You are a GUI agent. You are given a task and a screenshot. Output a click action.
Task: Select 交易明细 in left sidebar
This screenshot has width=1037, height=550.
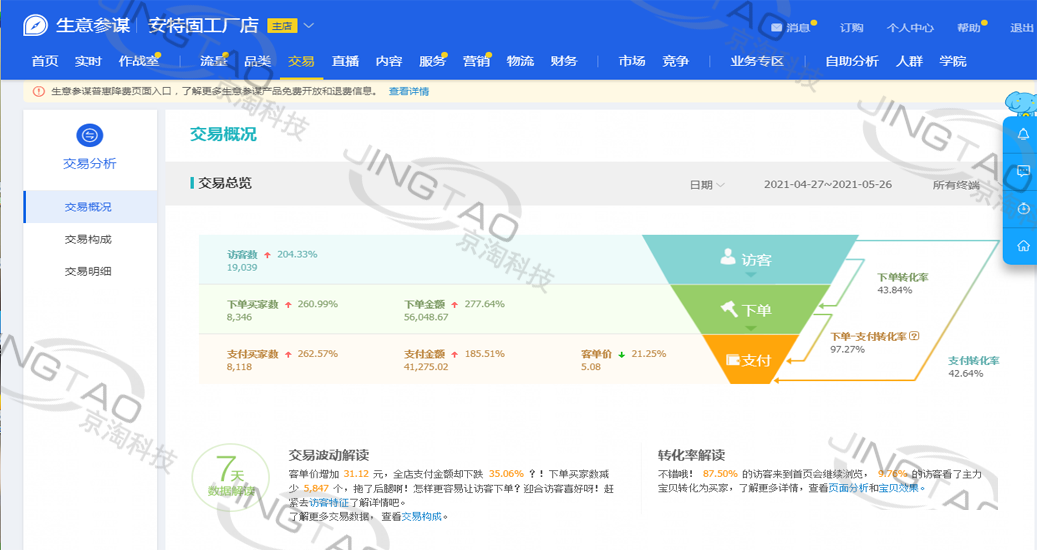coord(88,271)
